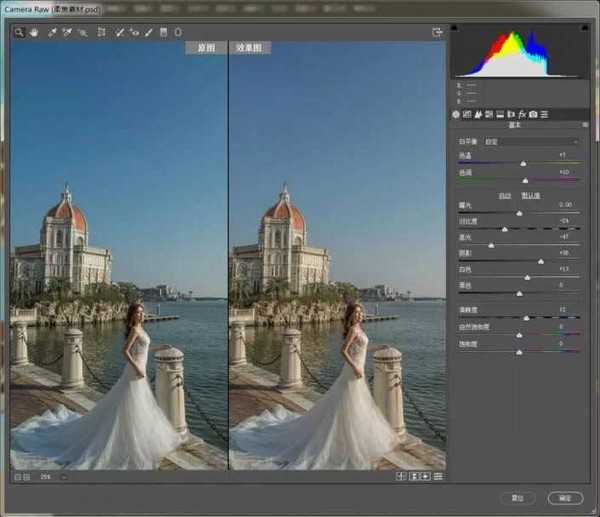The image size is (600, 517).
Task: Select the Zoom tool in the toolbar
Action: (x=18, y=32)
